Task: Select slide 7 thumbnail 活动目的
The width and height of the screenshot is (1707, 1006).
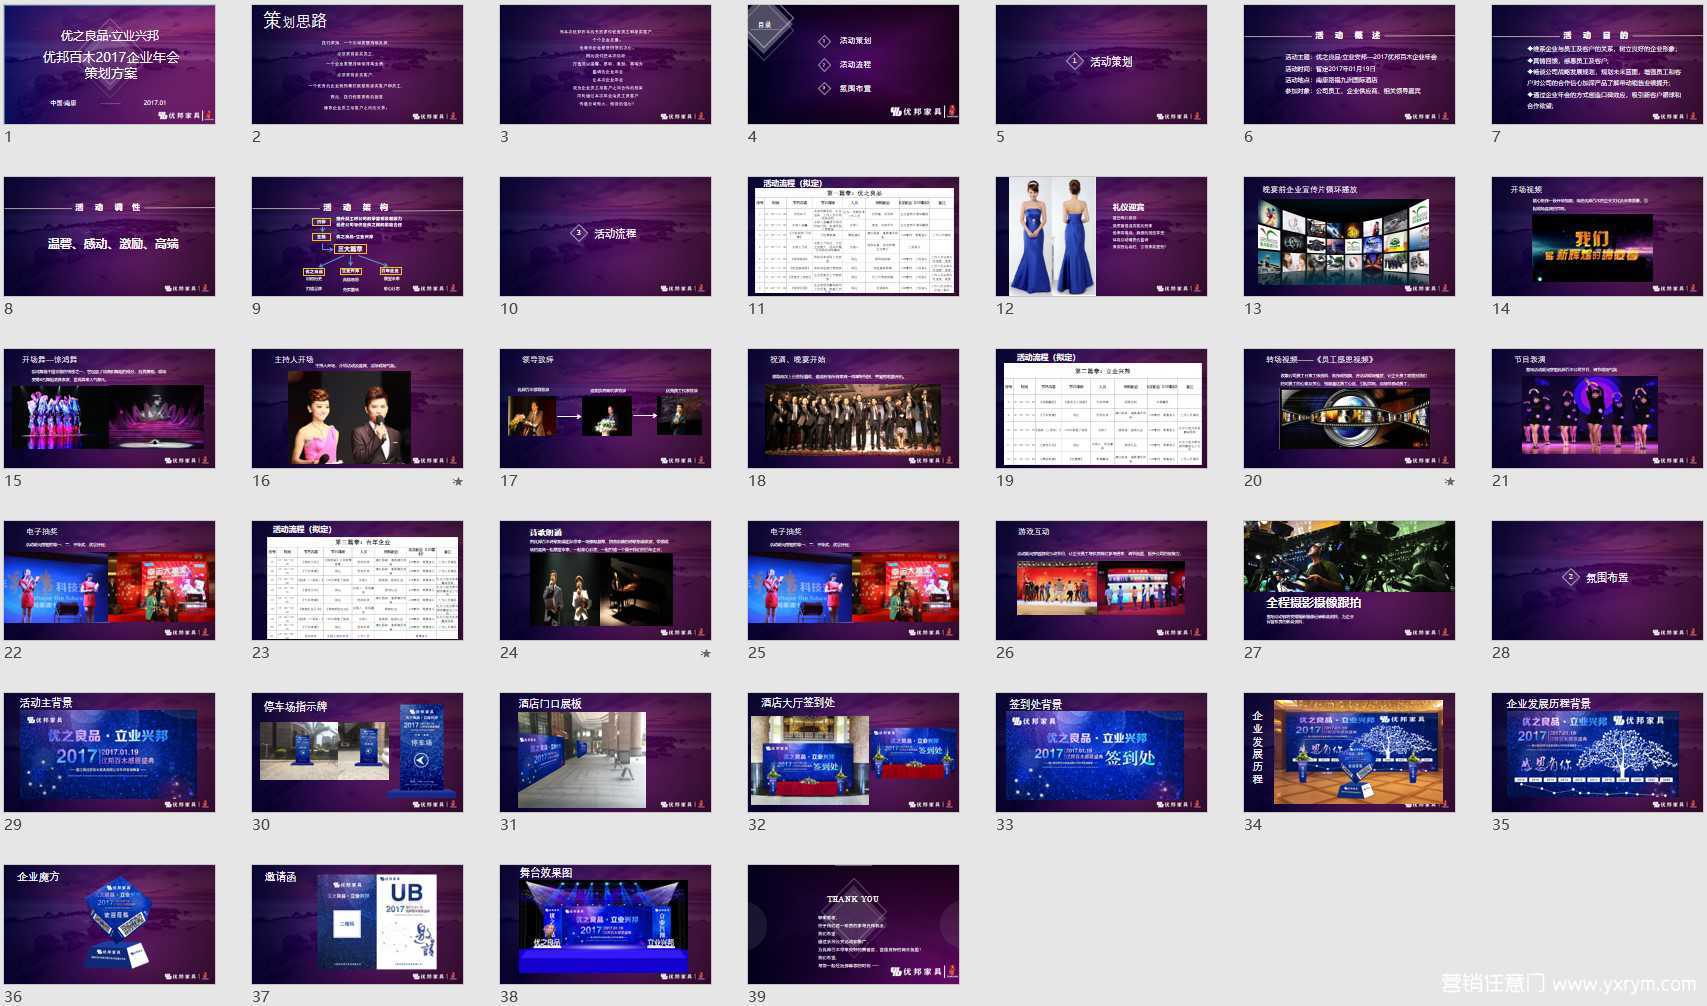Action: tap(1598, 64)
